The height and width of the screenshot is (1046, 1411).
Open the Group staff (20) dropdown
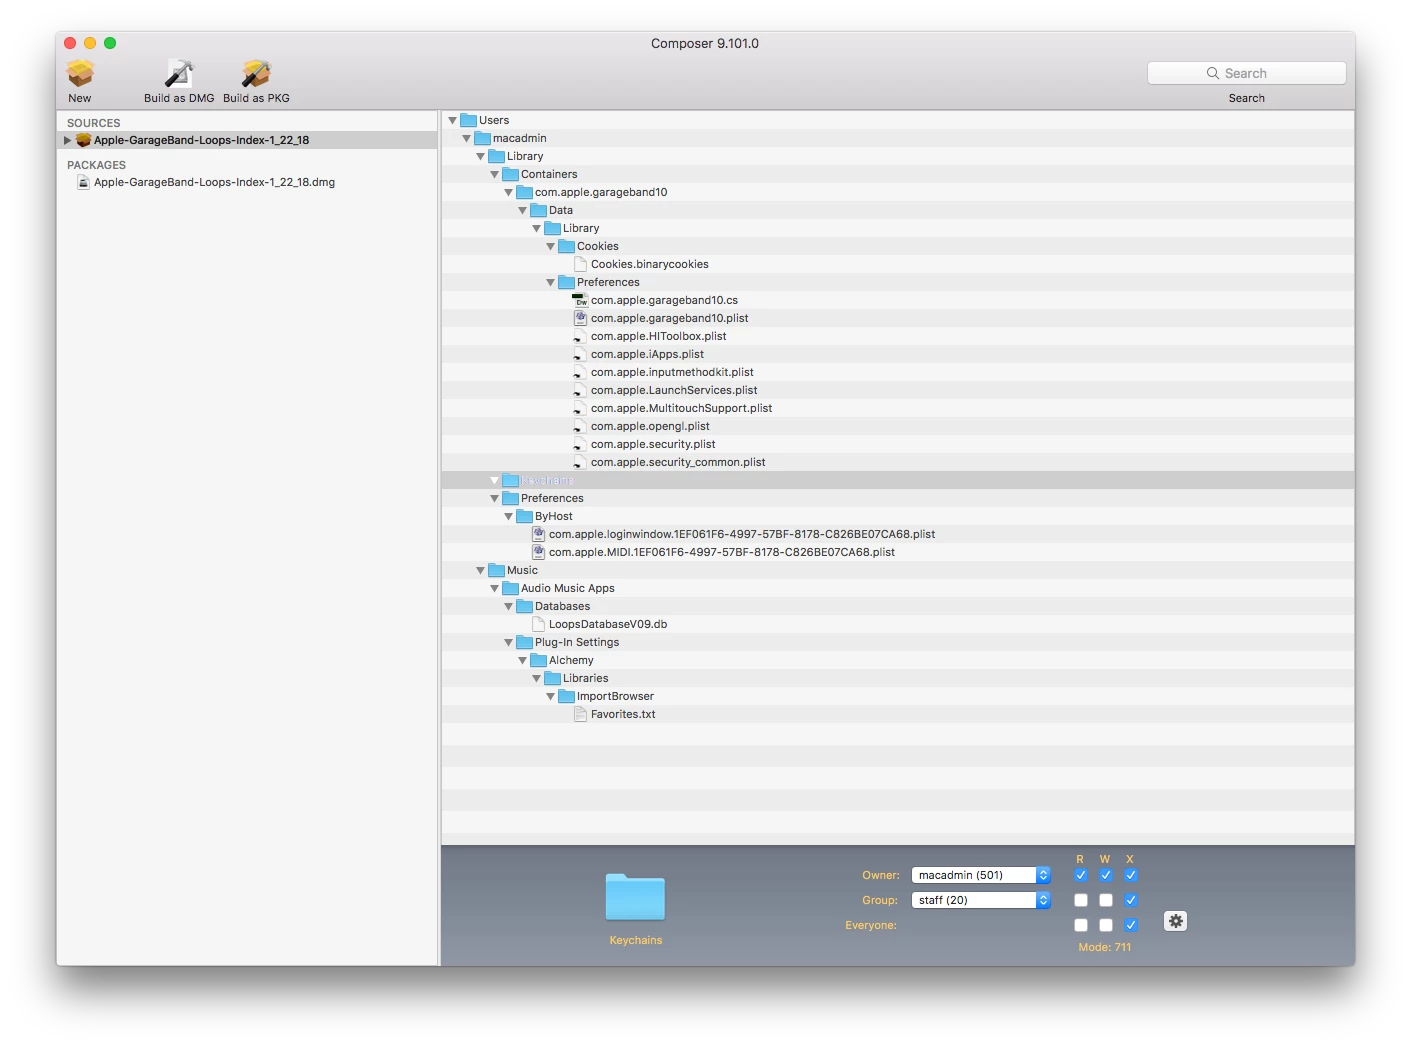[x=981, y=900]
